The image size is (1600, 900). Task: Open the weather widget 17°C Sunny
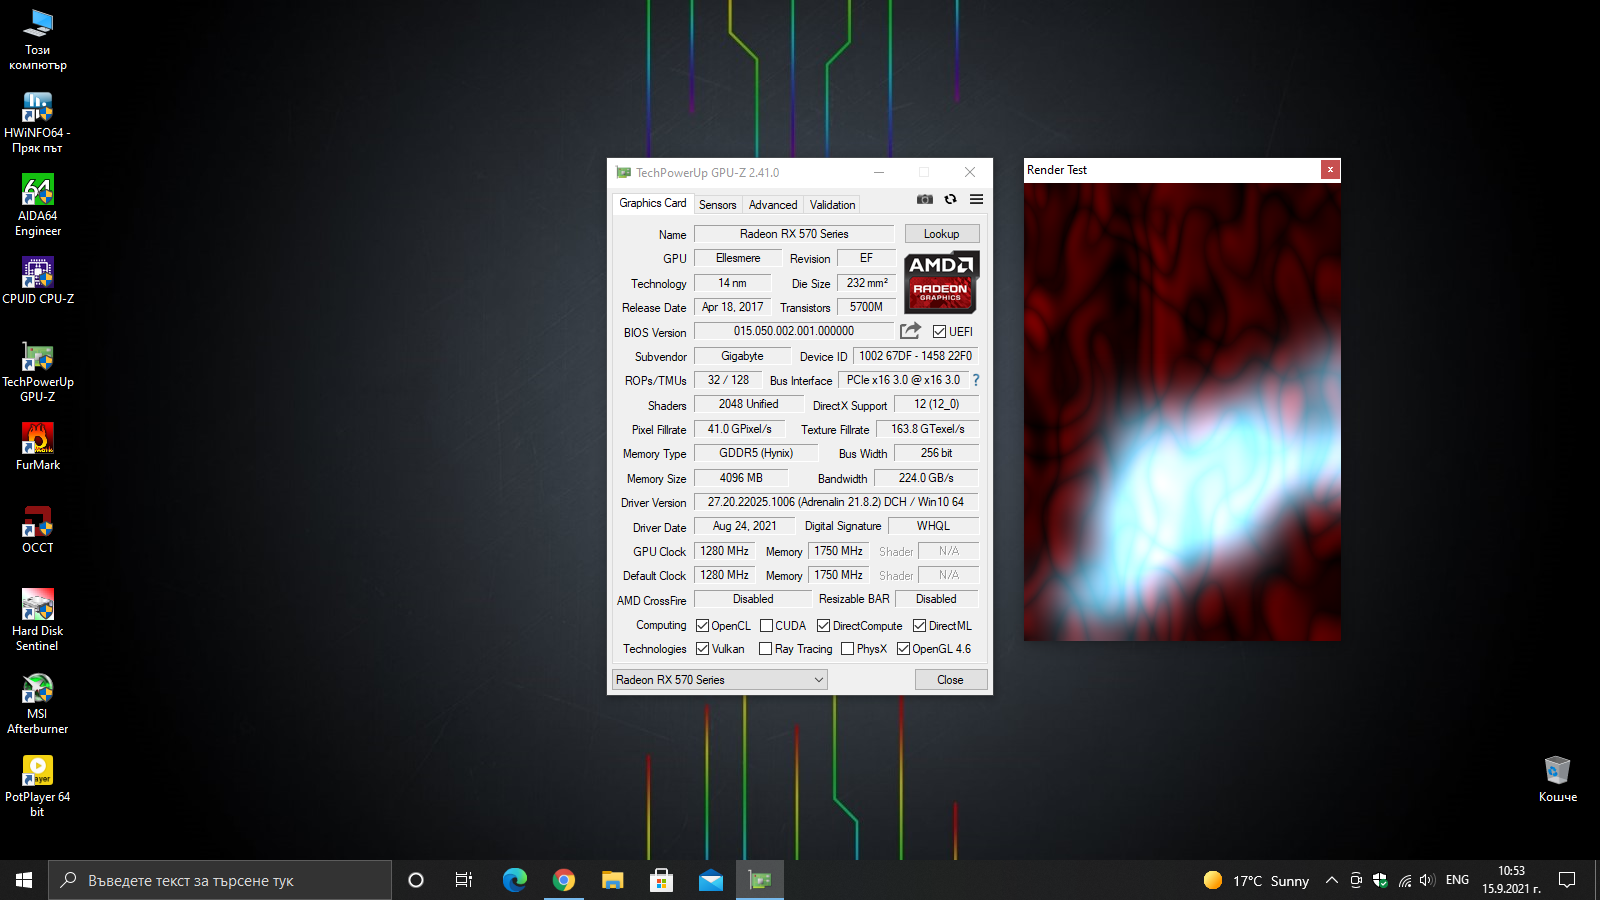coord(1257,880)
